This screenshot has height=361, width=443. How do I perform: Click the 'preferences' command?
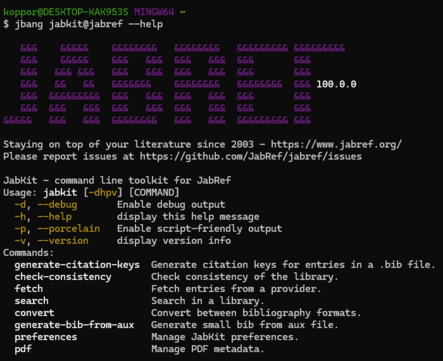tap(46, 337)
